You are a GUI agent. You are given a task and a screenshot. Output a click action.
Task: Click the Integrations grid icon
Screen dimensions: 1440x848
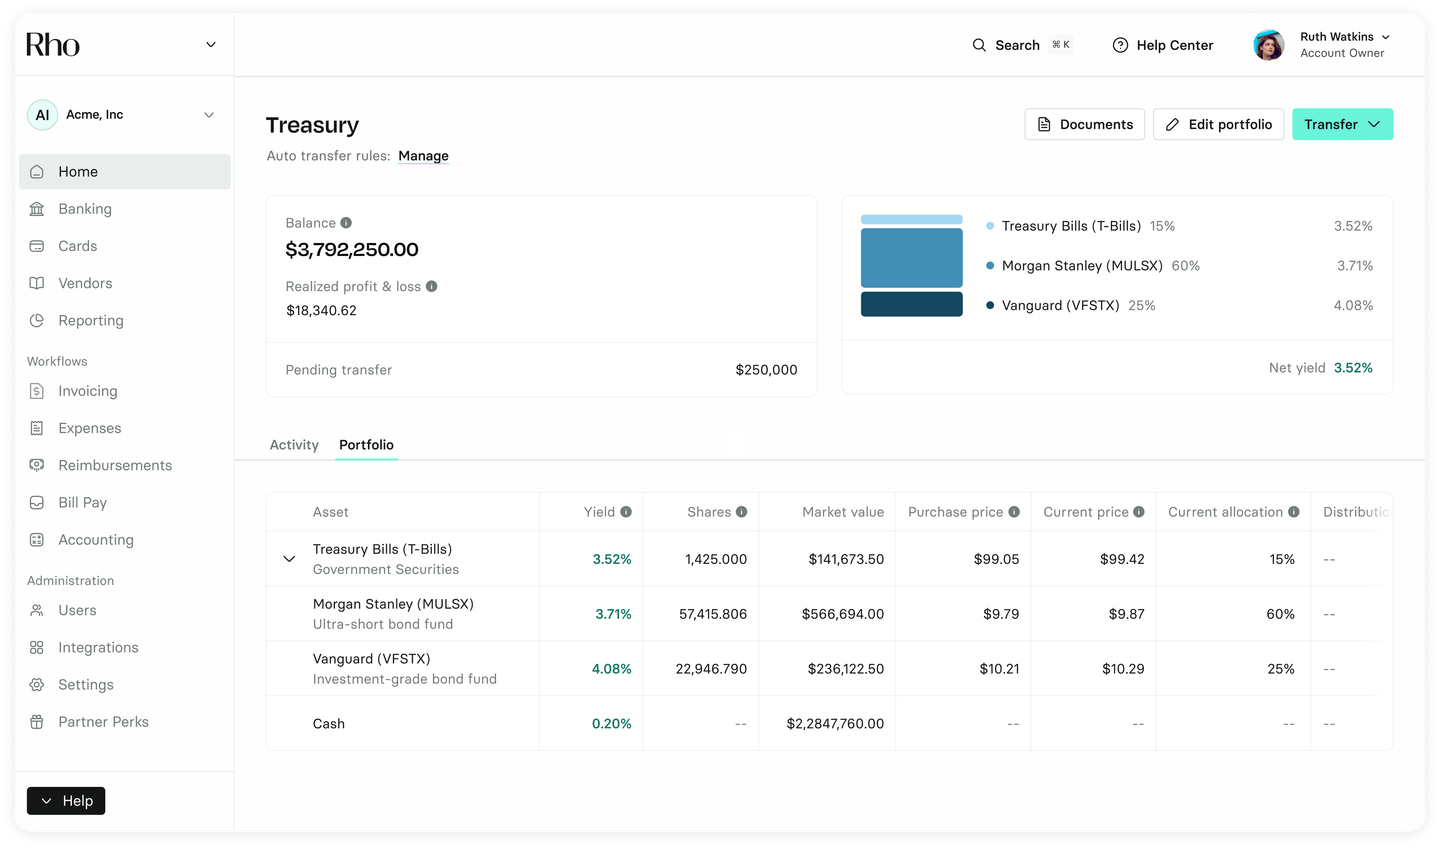pos(37,648)
